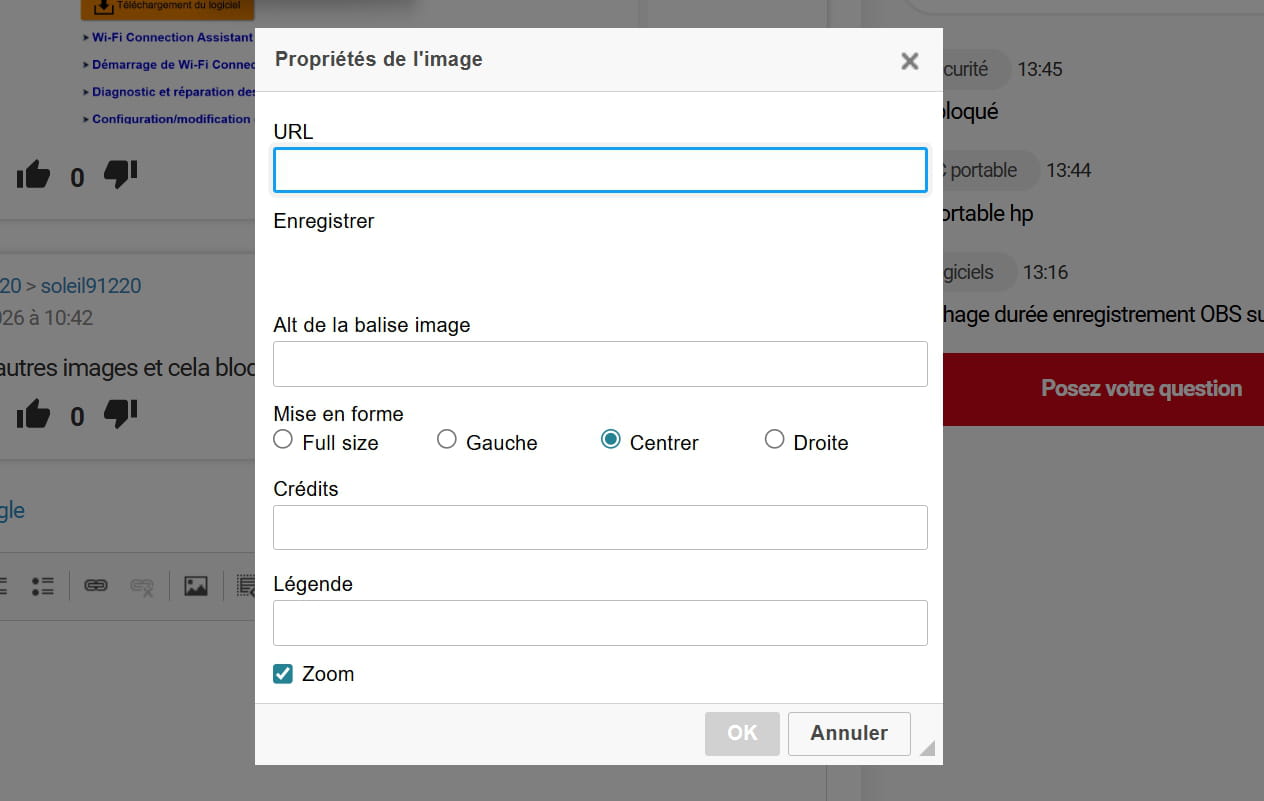Viewport: 1264px width, 801px height.
Task: Select the Droite alignment radio button
Action: (774, 440)
